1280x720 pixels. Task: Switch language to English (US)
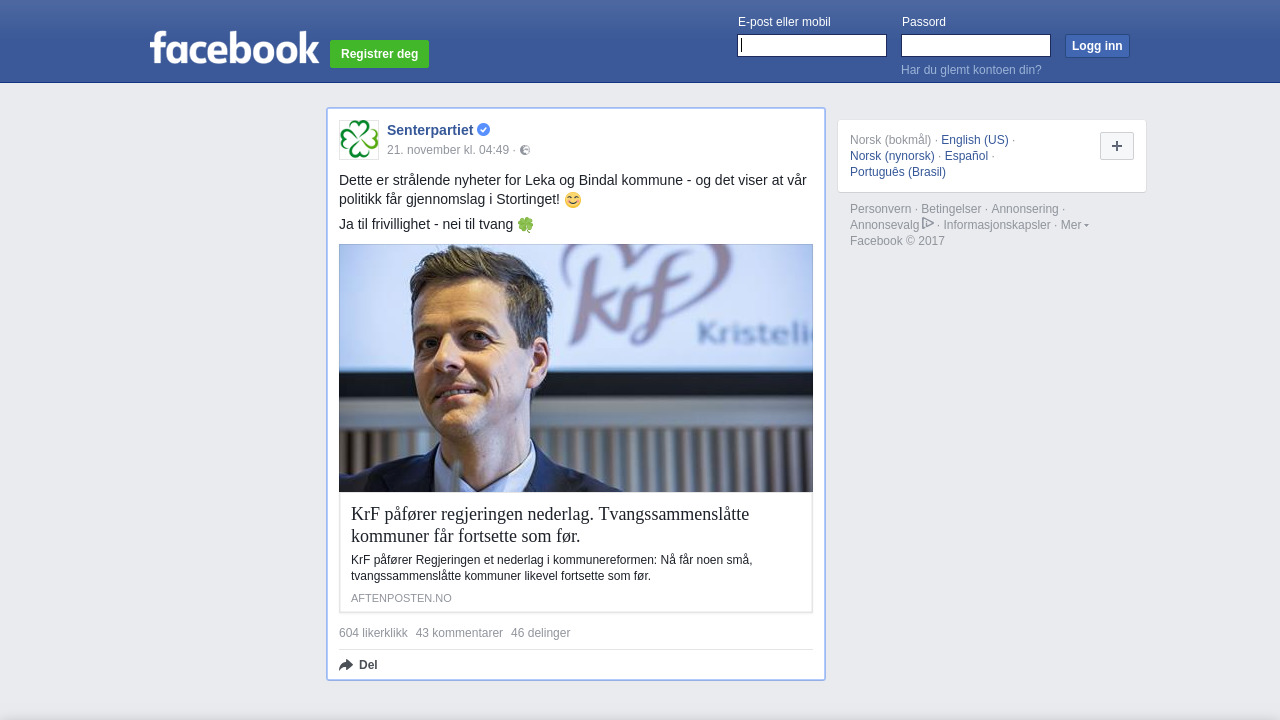975,140
